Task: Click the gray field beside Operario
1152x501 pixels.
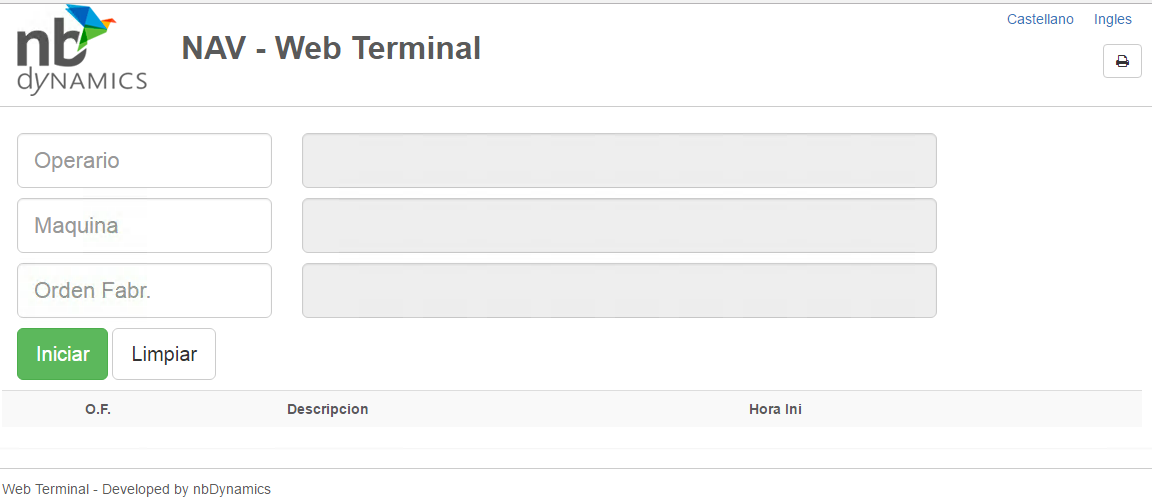Action: click(x=619, y=160)
